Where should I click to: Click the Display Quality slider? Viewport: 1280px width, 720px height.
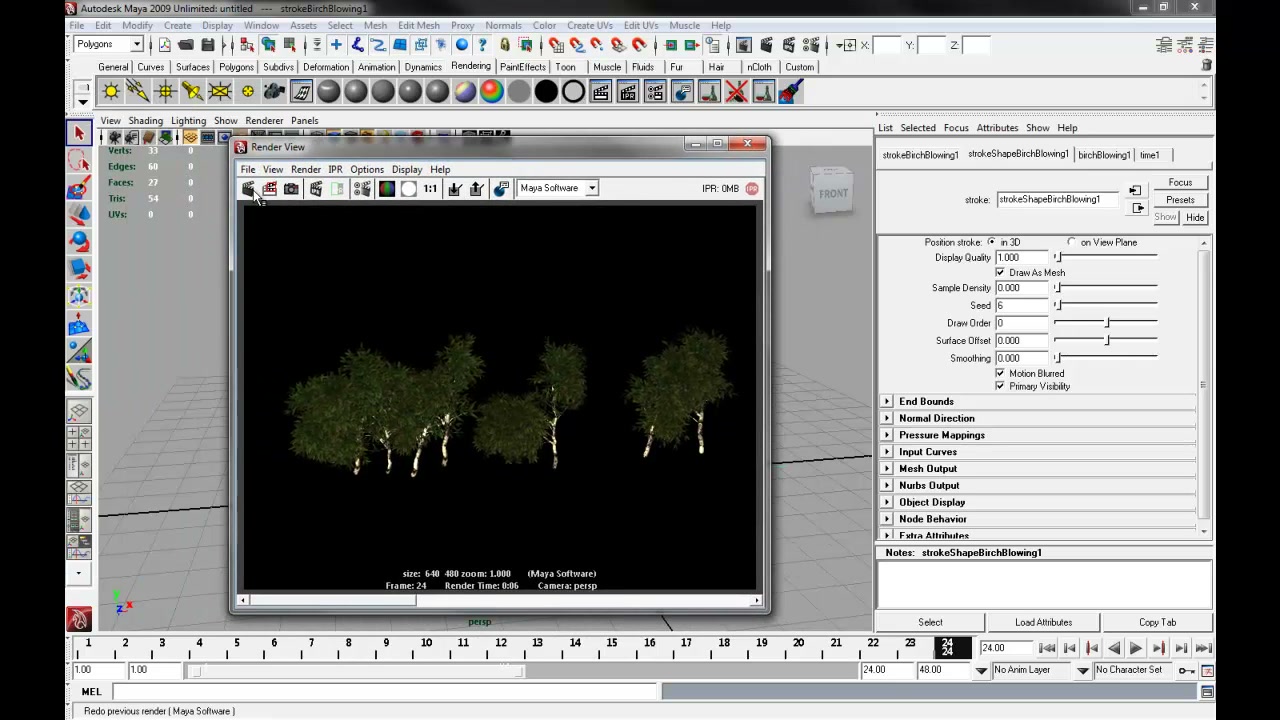(x=1105, y=258)
